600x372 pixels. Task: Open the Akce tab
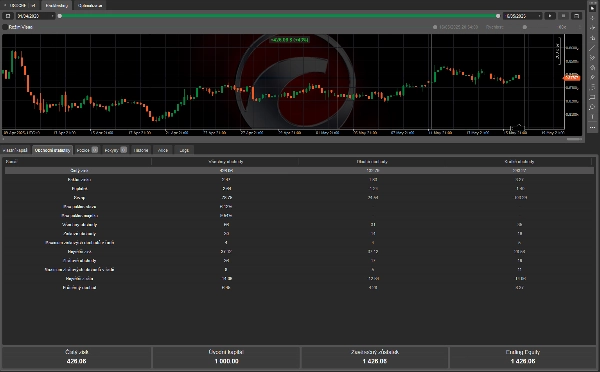(x=163, y=150)
